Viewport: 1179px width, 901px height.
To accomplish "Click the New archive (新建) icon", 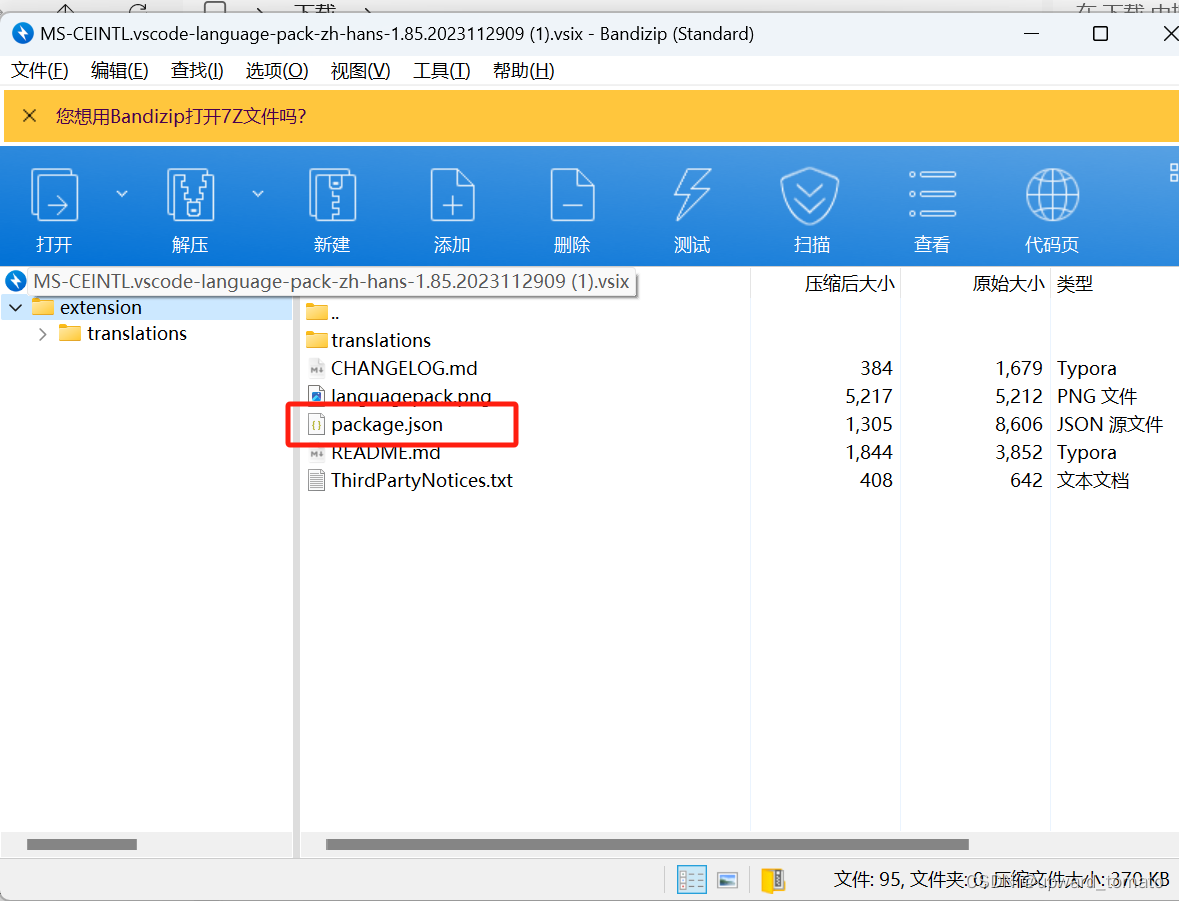I will click(332, 195).
